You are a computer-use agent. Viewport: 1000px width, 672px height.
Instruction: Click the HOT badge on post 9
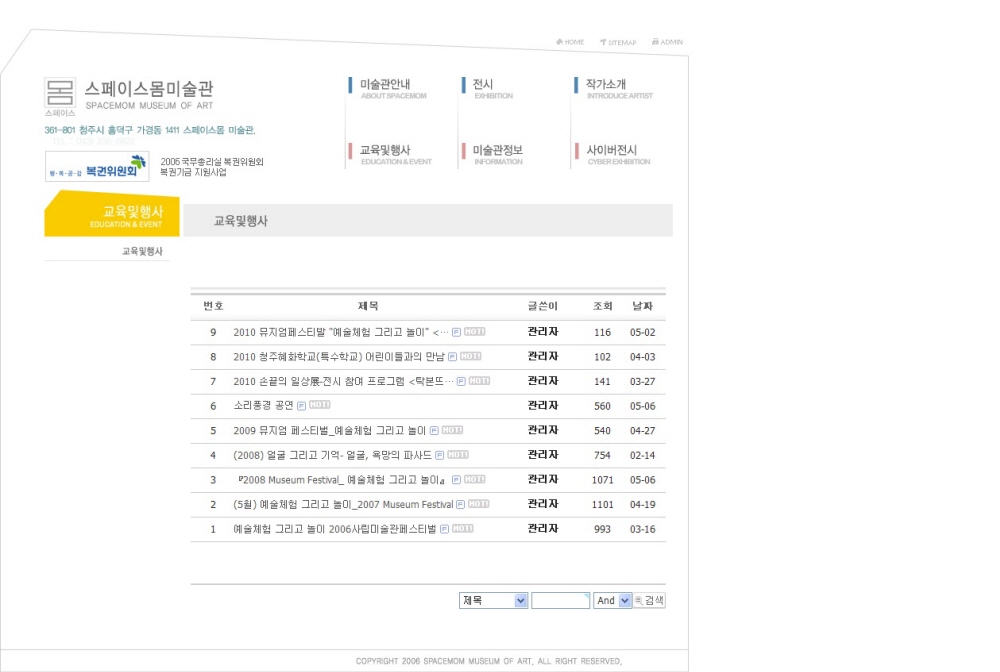pyautogui.click(x=474, y=332)
